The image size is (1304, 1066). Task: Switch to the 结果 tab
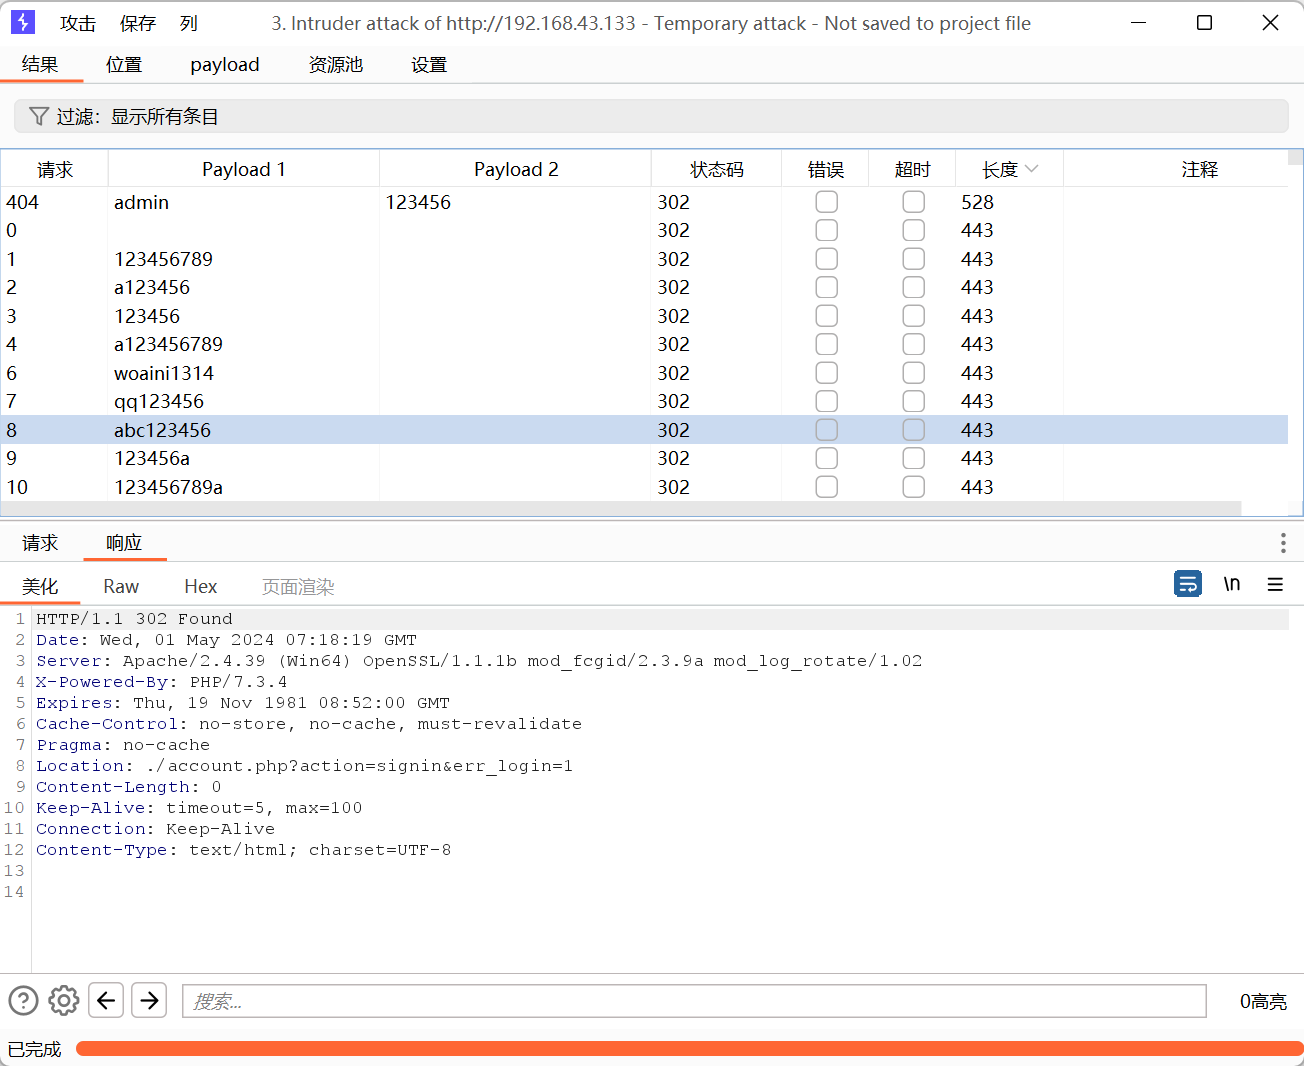click(x=40, y=65)
